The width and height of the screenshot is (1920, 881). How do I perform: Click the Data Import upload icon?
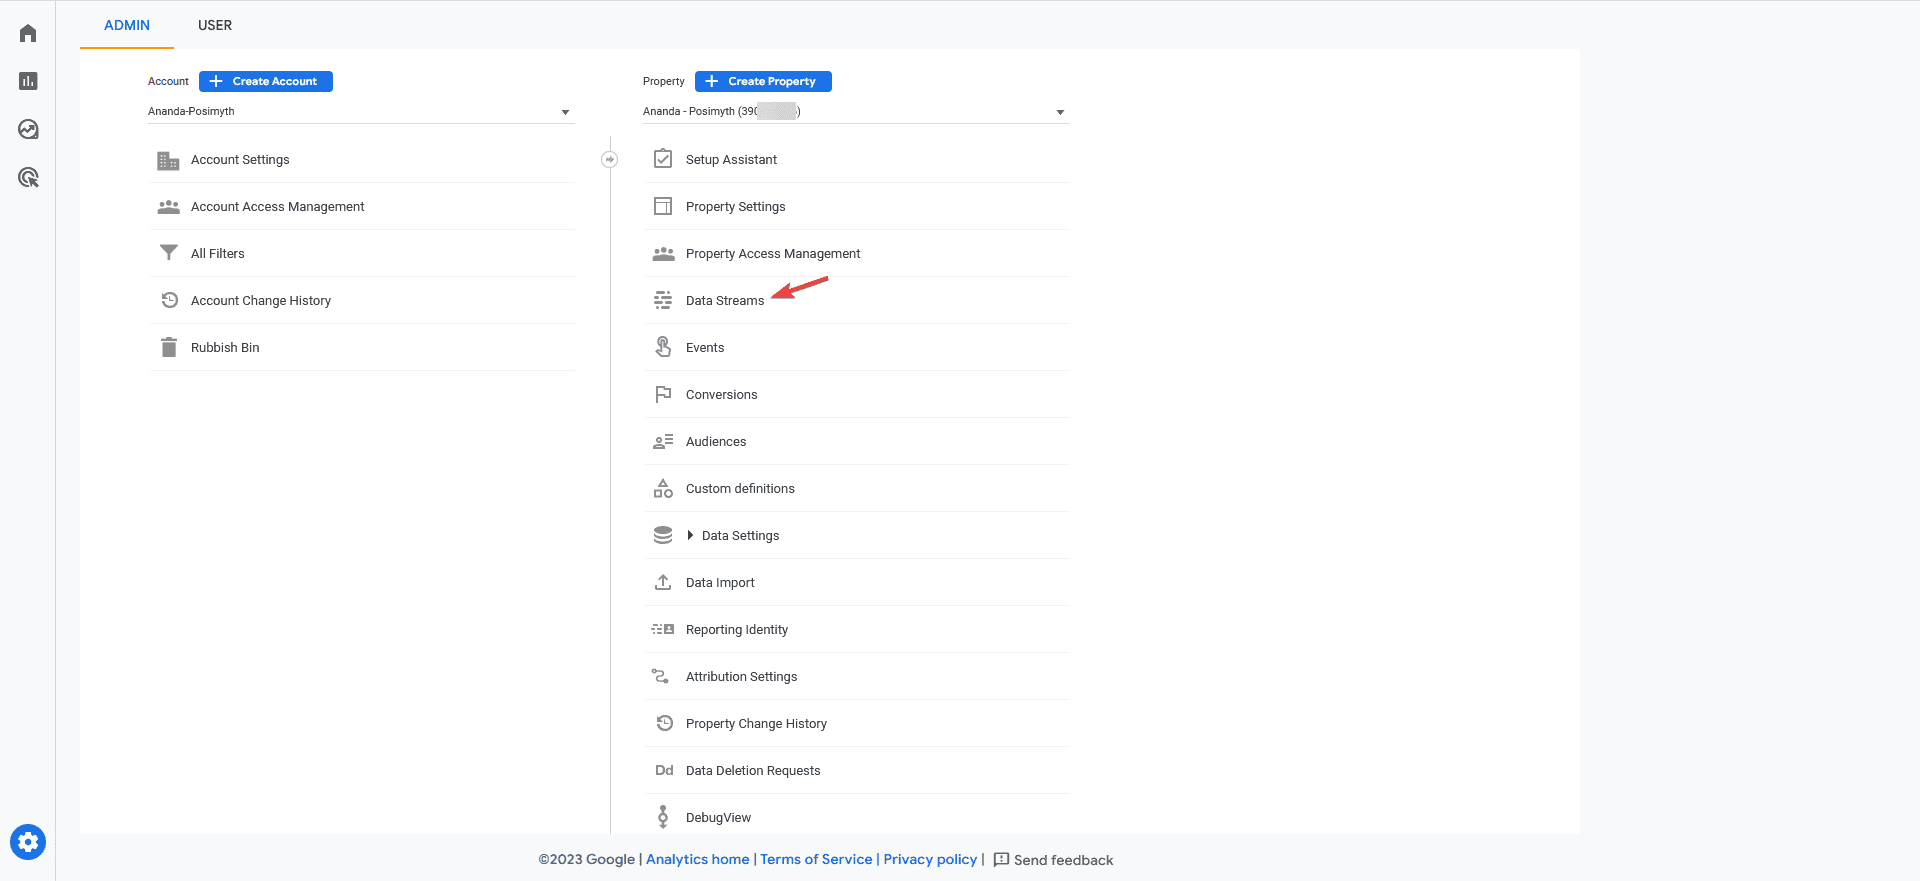click(663, 582)
